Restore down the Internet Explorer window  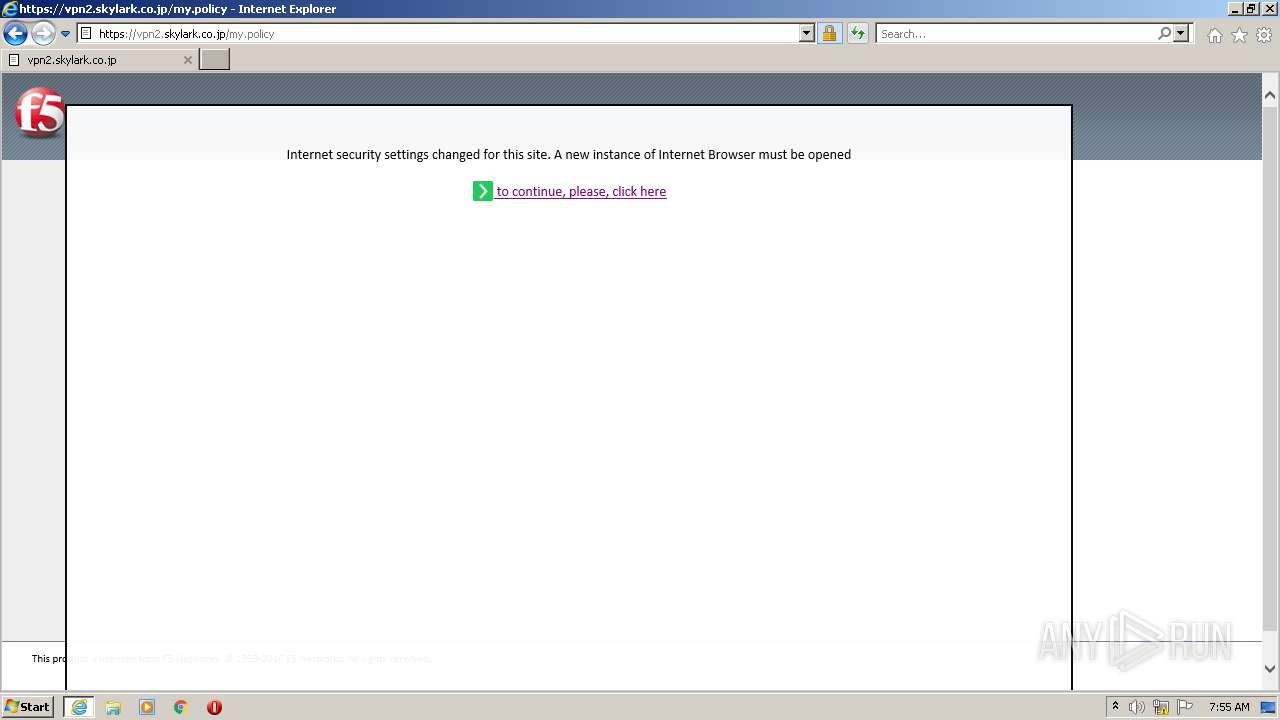[1251, 9]
